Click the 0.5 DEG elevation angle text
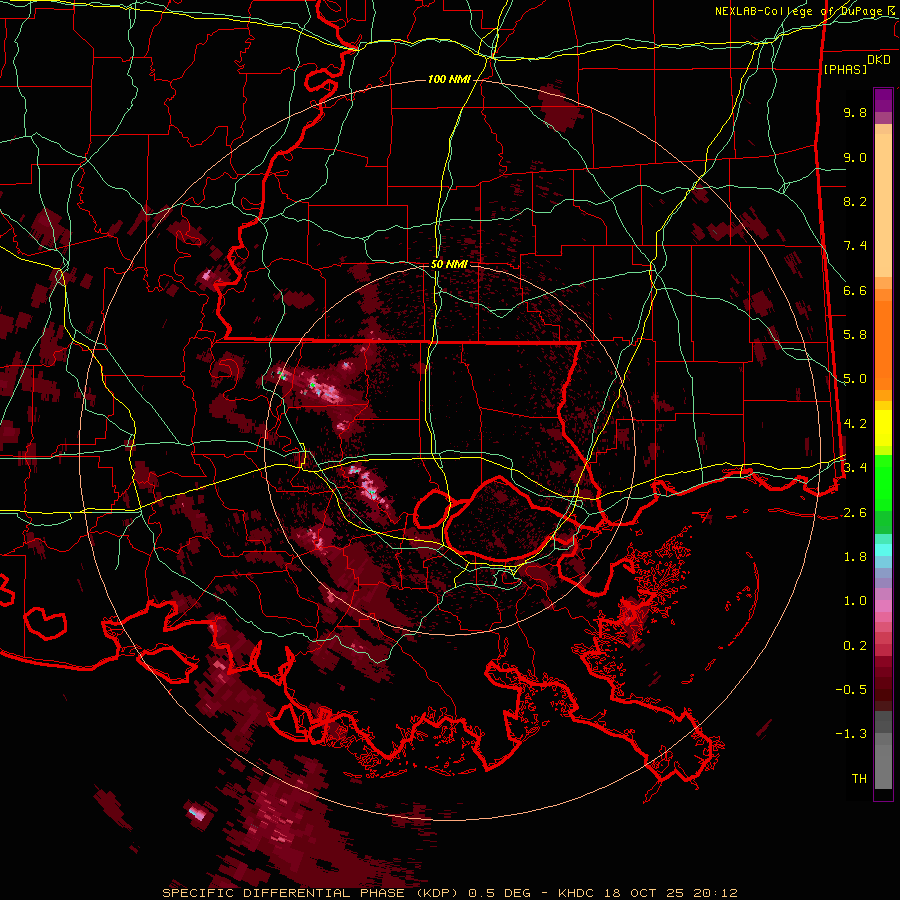This screenshot has height=900, width=900. click(x=498, y=893)
